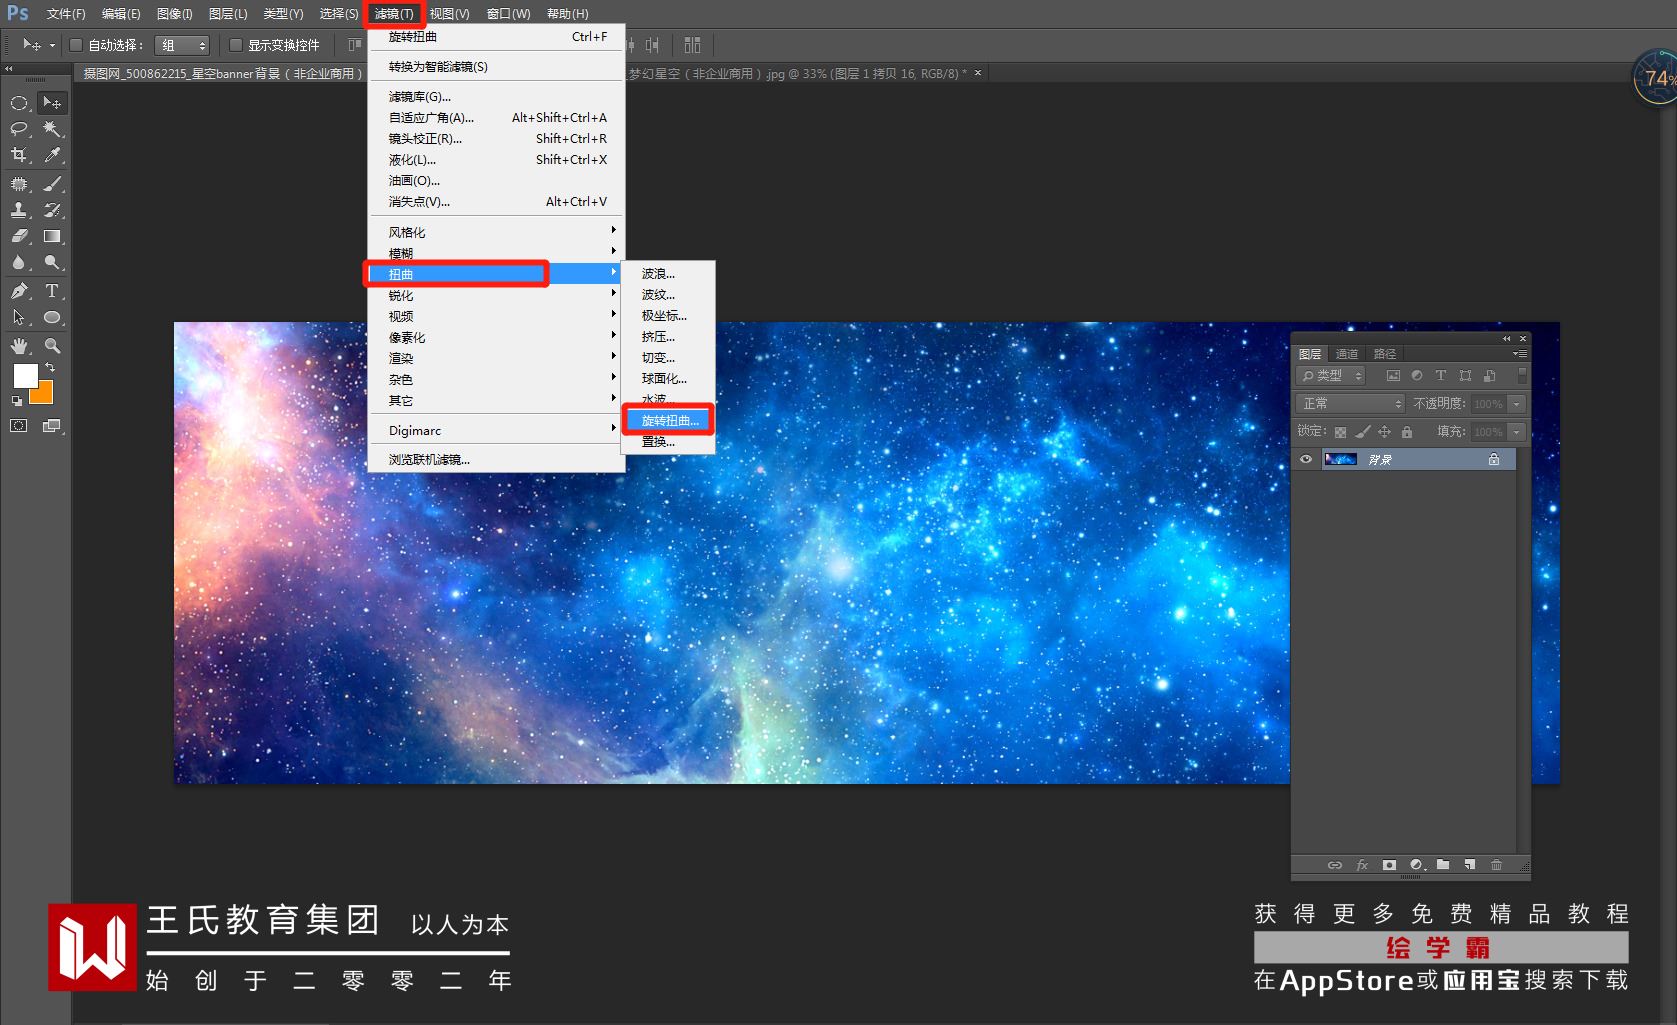Open the orange background color picker
Image resolution: width=1677 pixels, height=1025 pixels.
pos(45,395)
